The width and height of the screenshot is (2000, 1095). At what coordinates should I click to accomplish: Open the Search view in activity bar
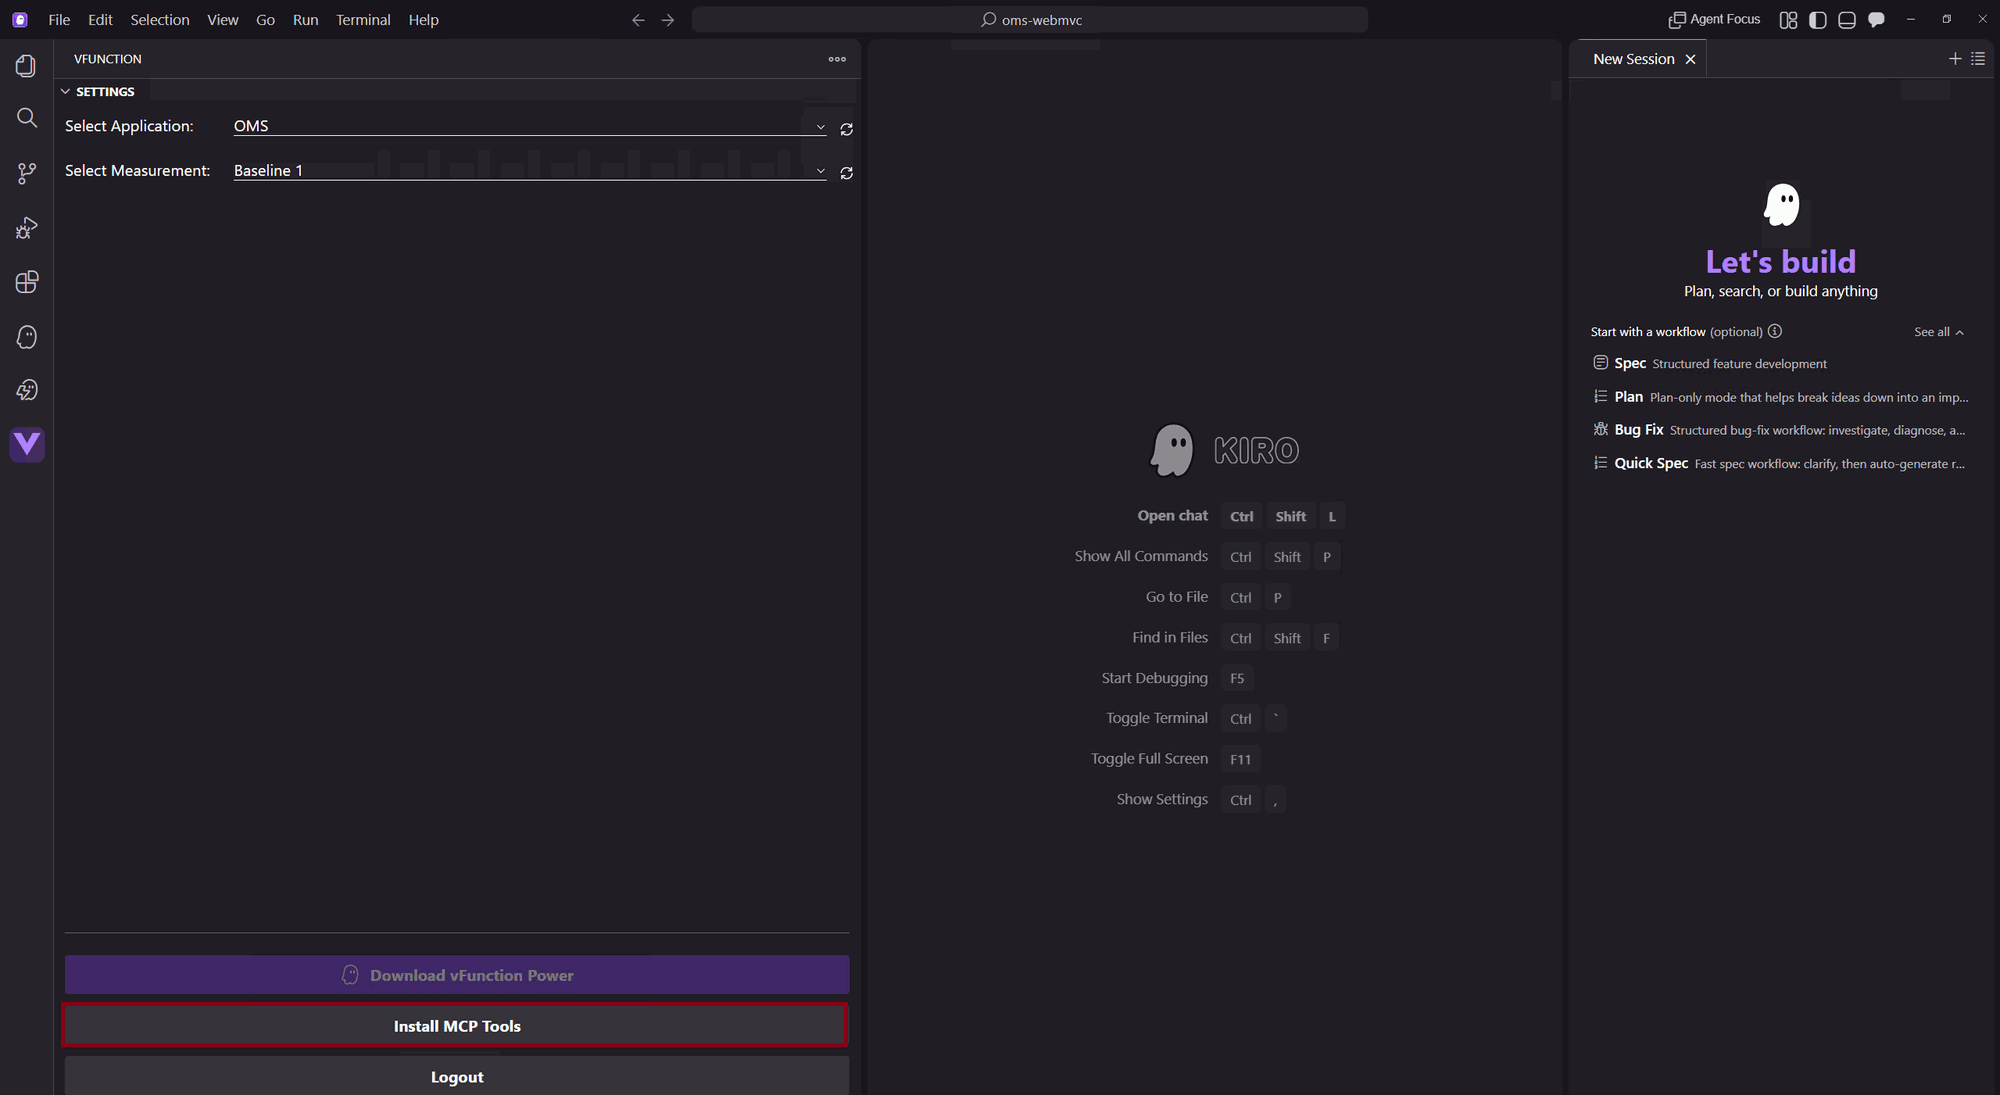[x=27, y=119]
